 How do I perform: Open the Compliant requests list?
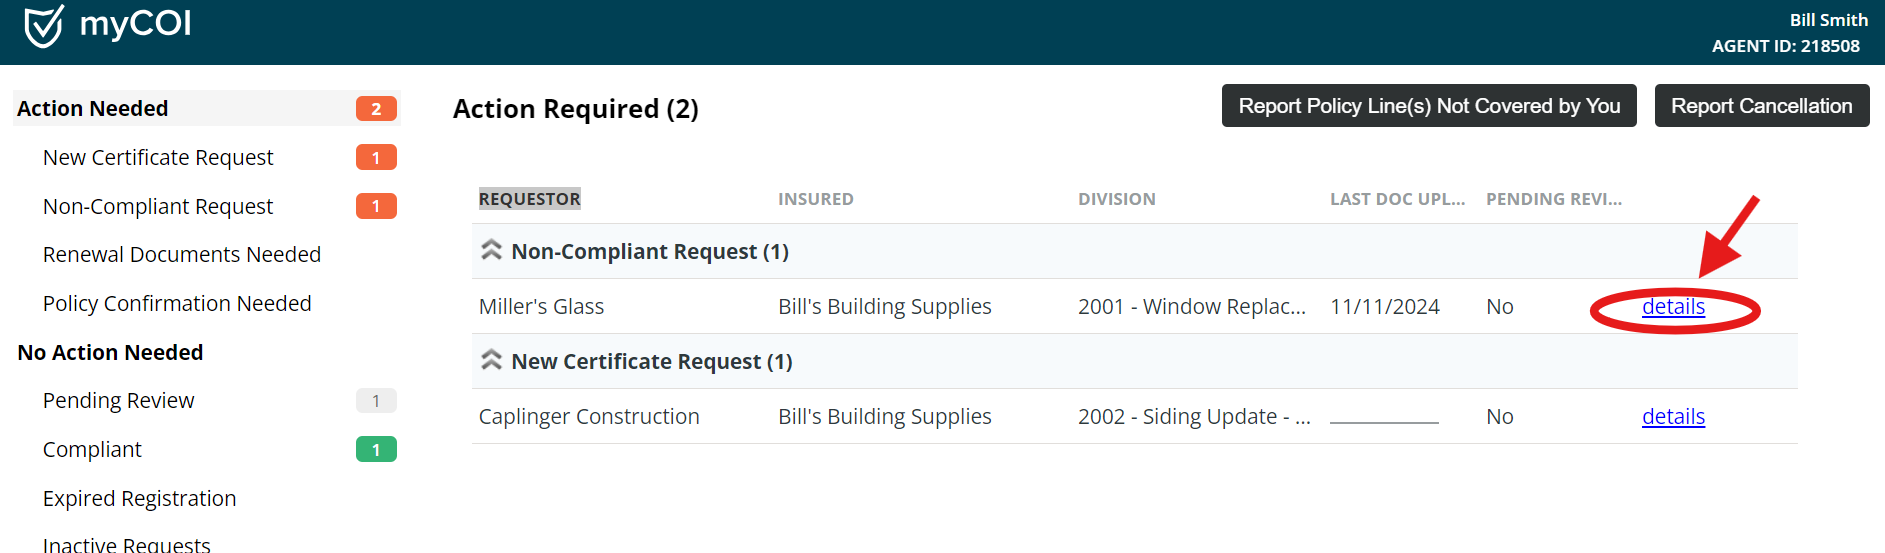click(x=92, y=449)
